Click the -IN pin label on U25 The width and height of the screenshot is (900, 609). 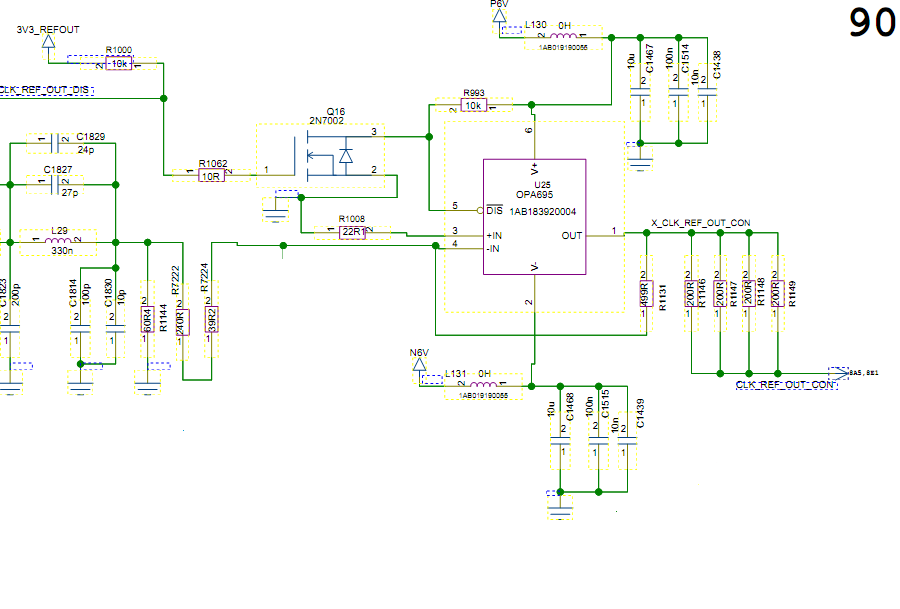tap(493, 249)
